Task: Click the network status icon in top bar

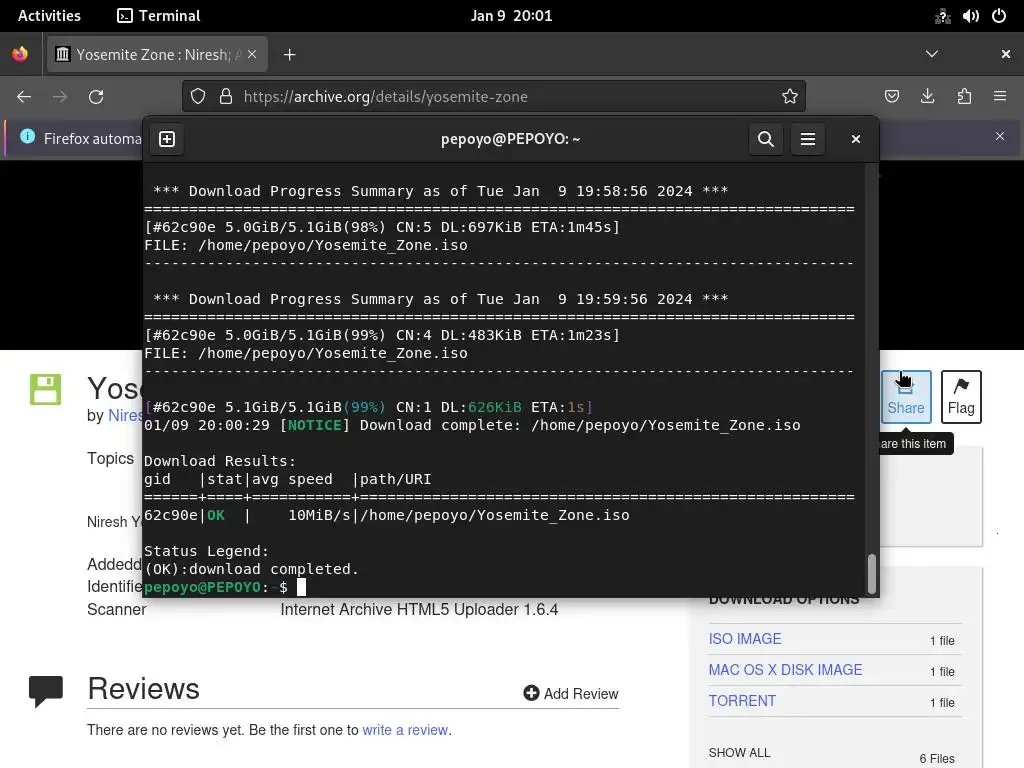Action: (x=942, y=16)
